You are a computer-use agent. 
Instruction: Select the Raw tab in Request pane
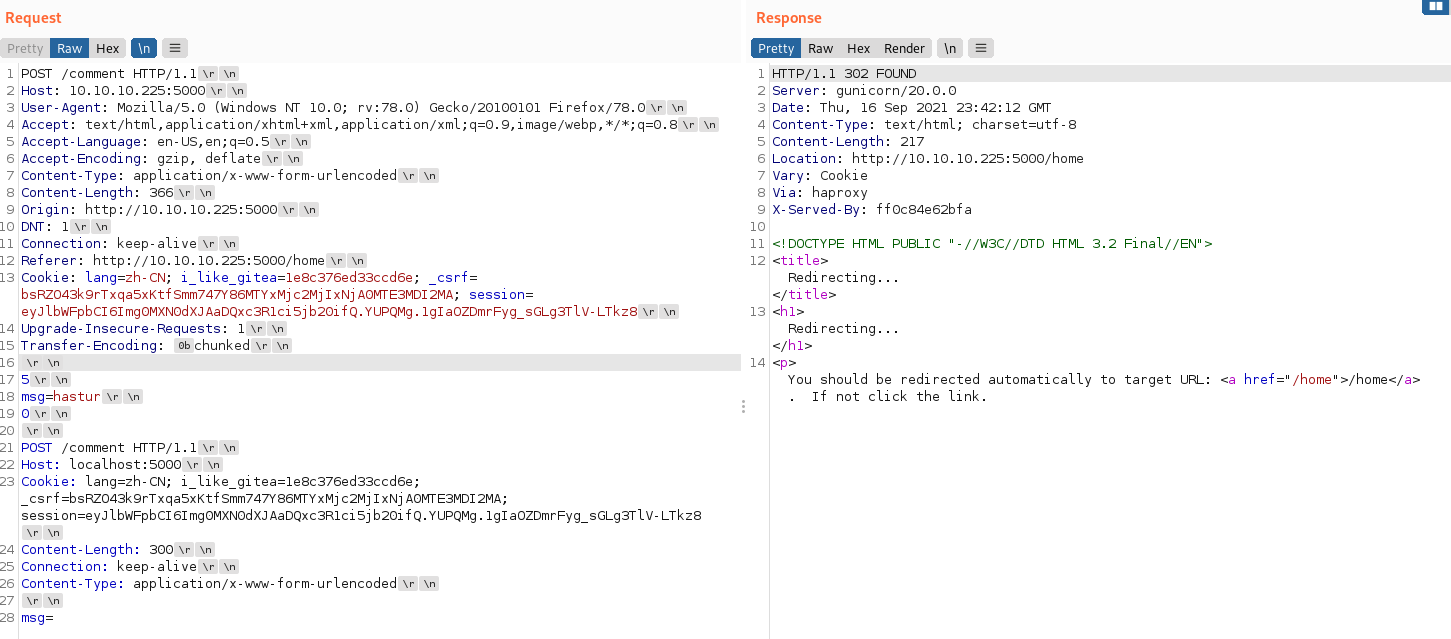click(x=70, y=48)
